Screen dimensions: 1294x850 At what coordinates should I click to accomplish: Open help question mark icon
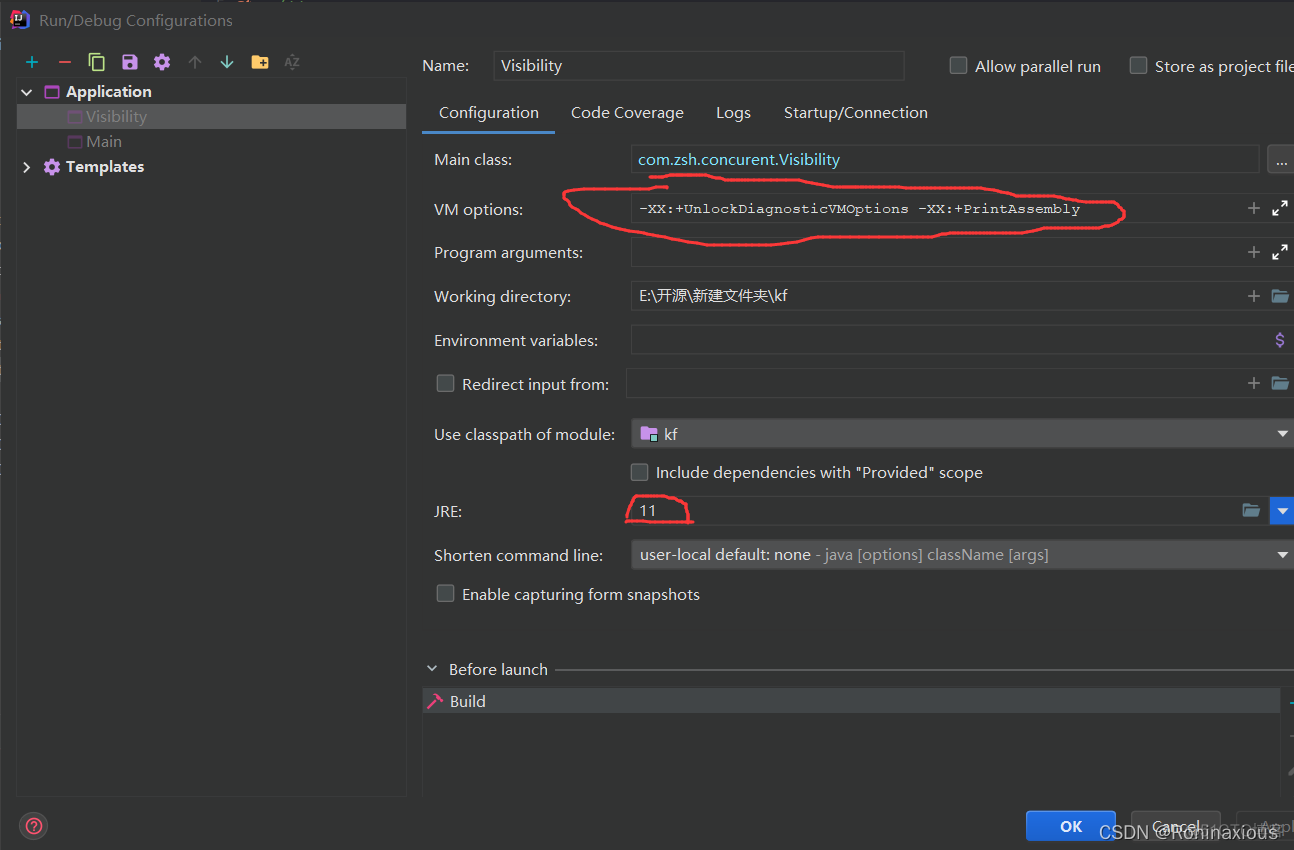[34, 826]
